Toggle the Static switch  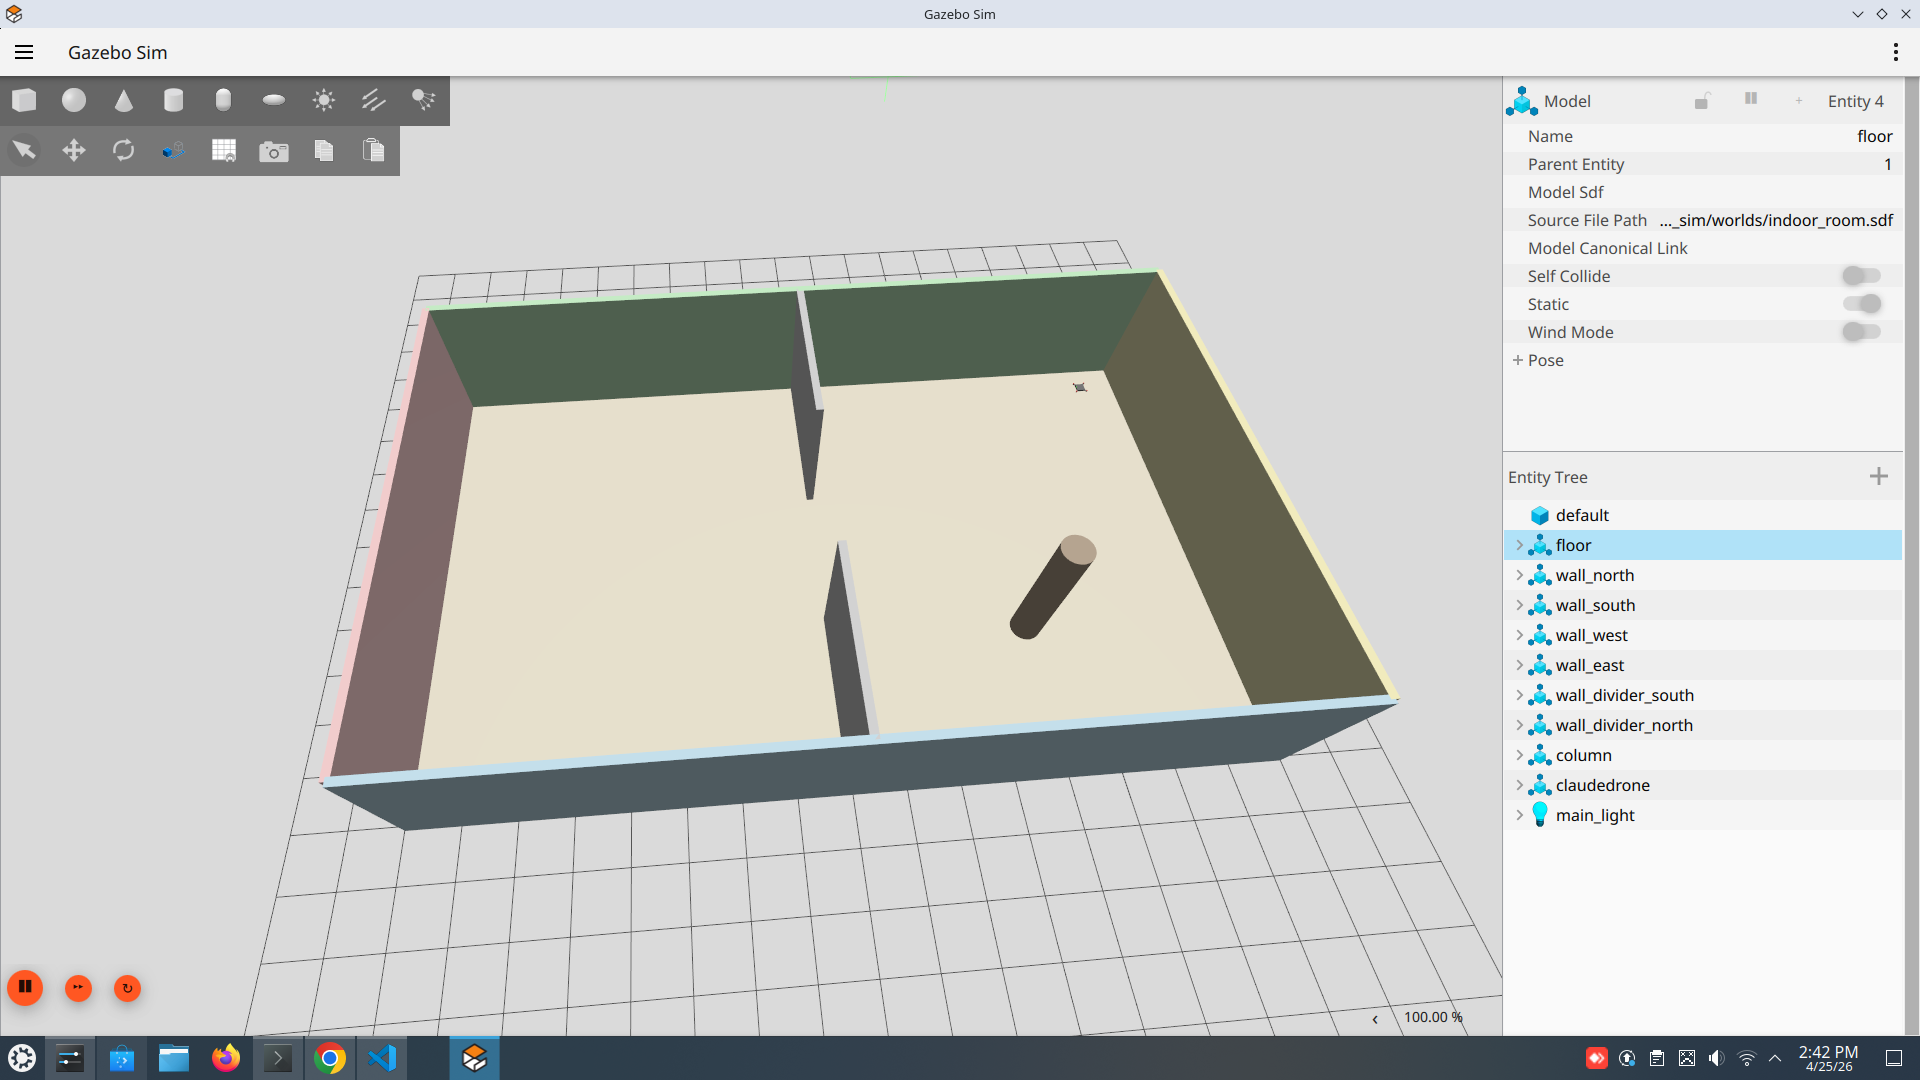point(1861,304)
